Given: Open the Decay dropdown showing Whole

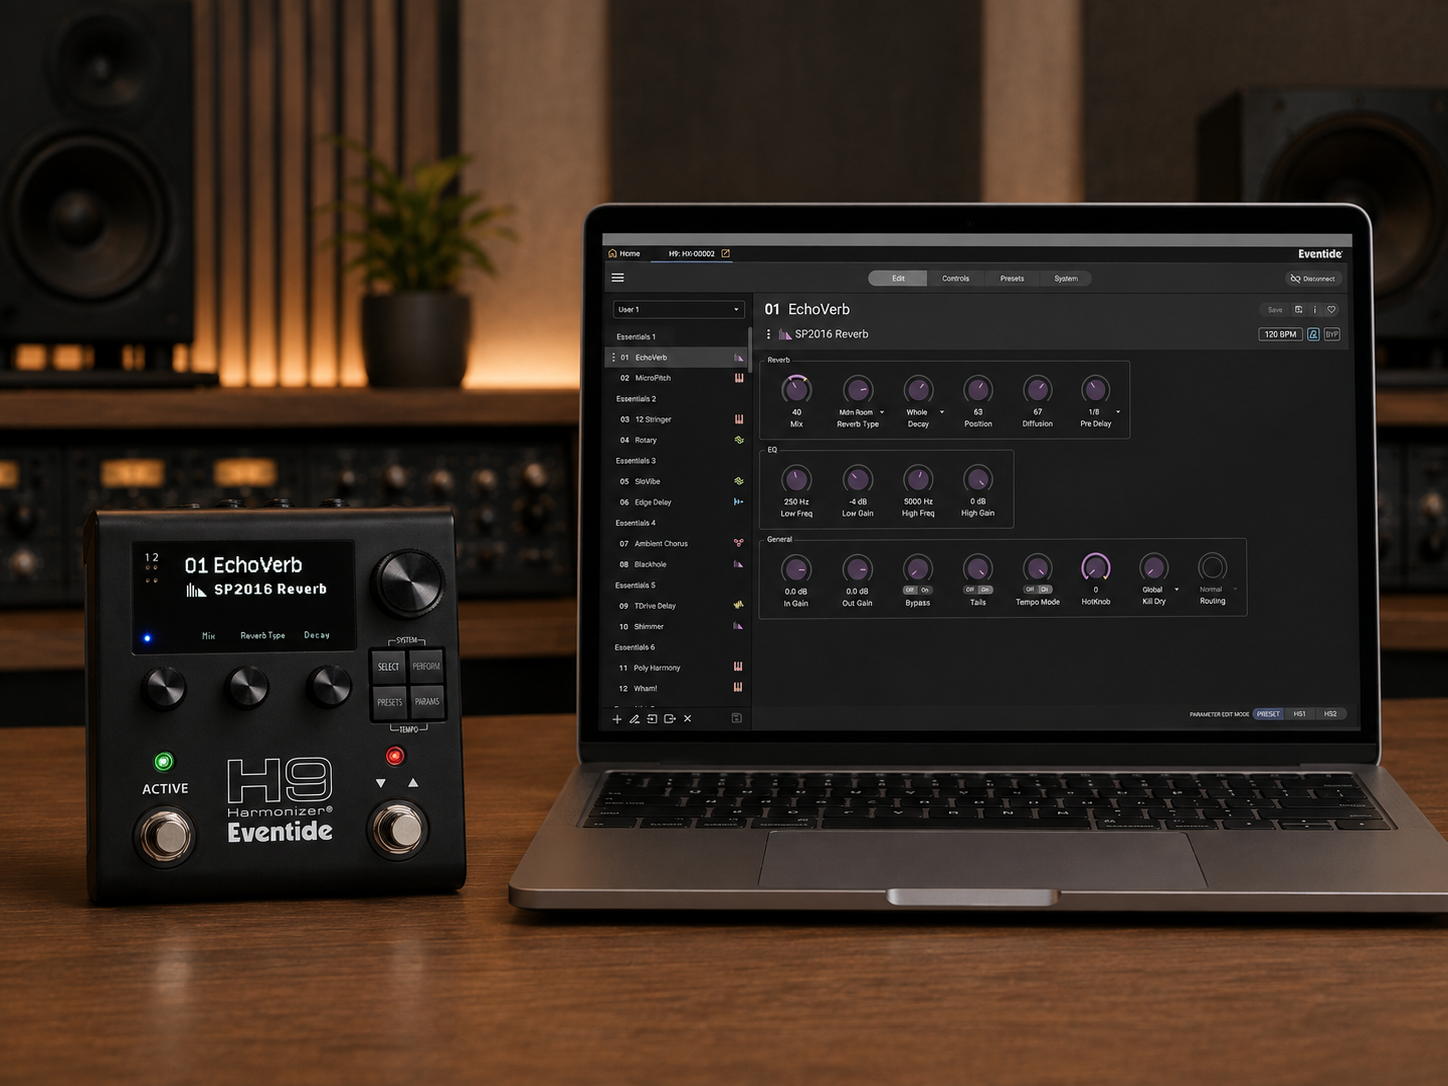Looking at the screenshot, I should (924, 412).
